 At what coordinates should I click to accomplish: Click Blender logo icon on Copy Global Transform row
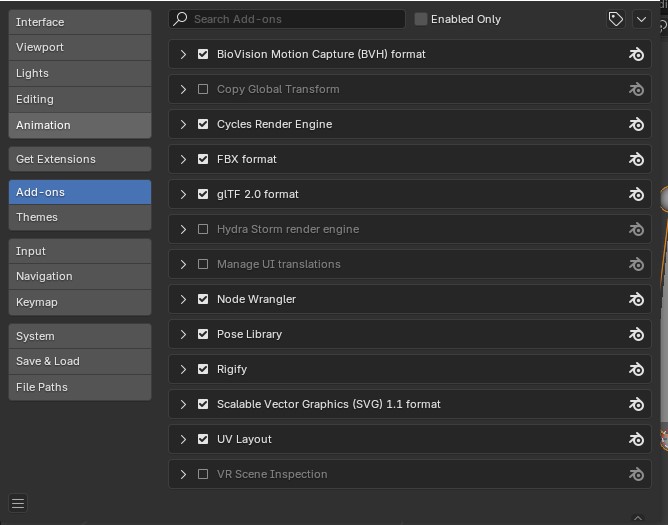[636, 89]
